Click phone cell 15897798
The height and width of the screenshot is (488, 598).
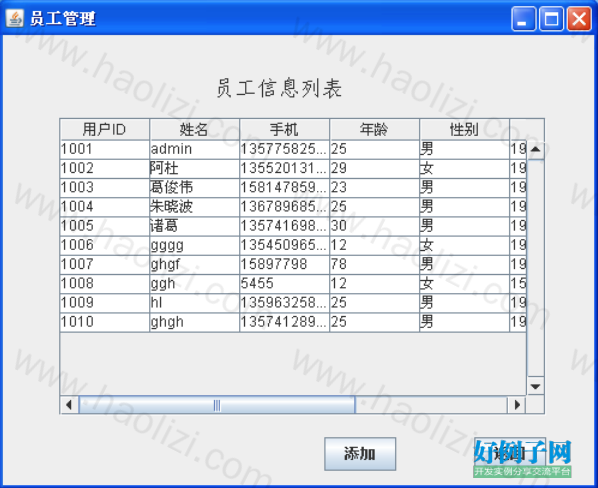pos(285,265)
